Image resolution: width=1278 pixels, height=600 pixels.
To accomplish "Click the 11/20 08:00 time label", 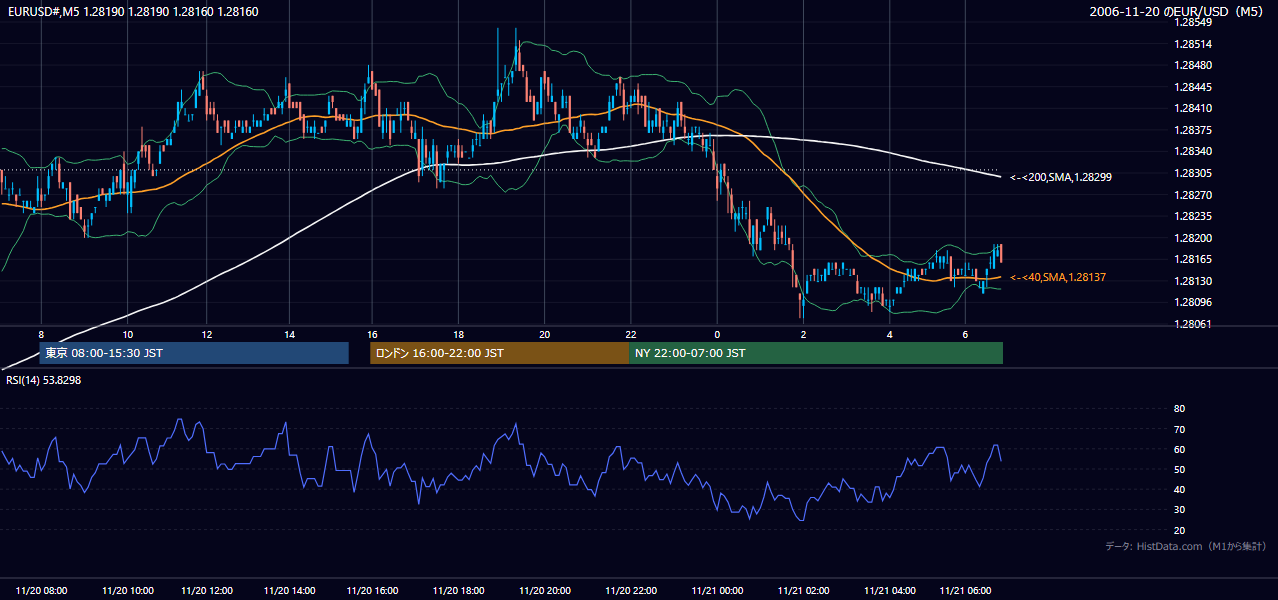I will tap(41, 591).
